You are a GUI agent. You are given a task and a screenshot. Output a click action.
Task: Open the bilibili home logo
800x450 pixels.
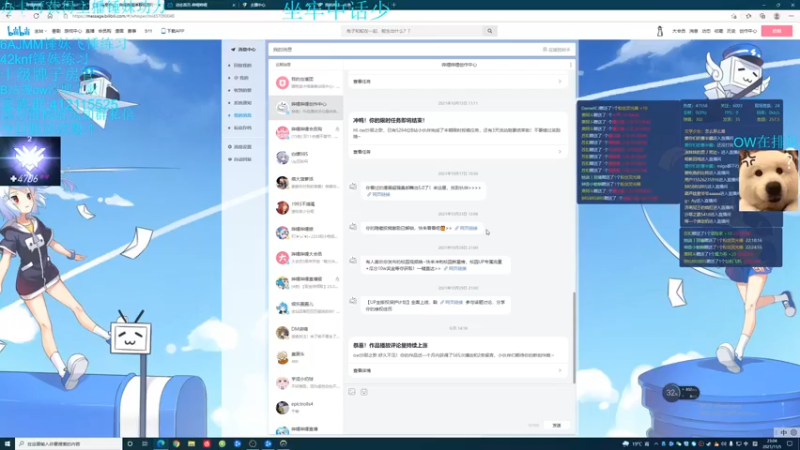pos(18,31)
